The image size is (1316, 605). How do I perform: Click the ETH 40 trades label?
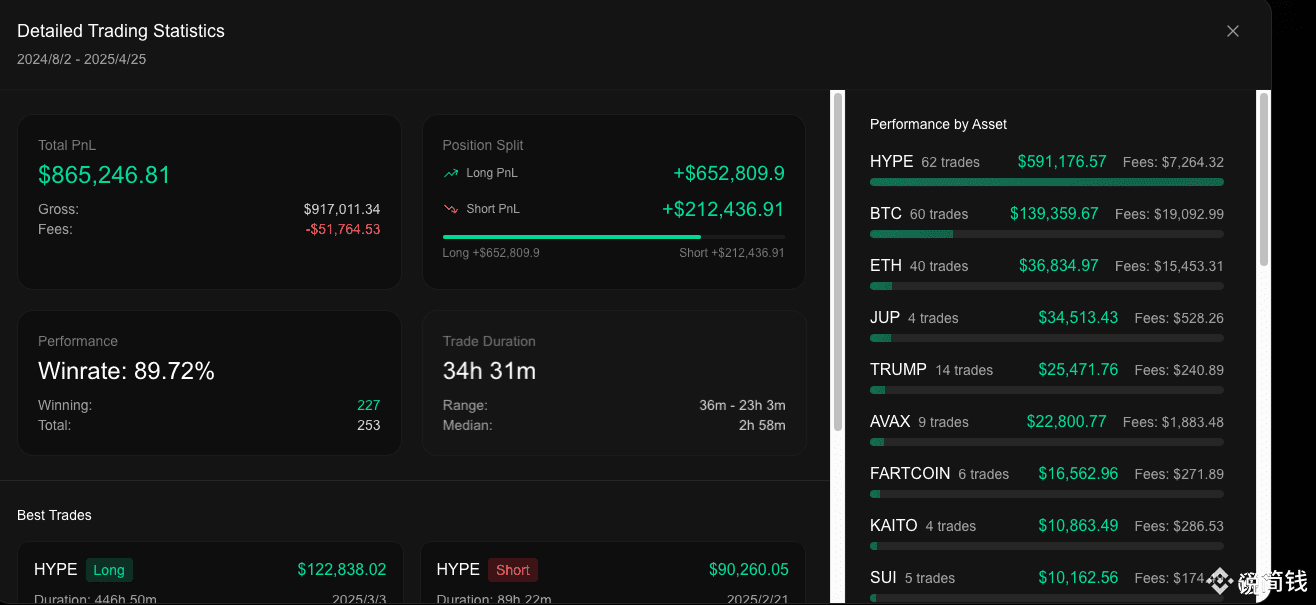coord(939,266)
